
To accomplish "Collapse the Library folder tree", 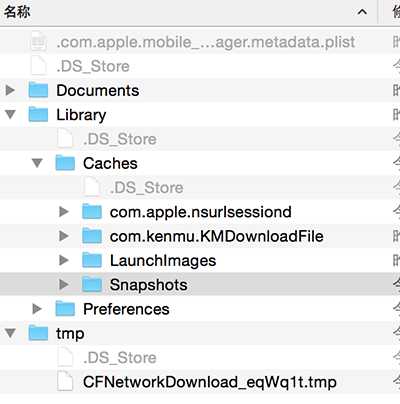I will coord(10,114).
